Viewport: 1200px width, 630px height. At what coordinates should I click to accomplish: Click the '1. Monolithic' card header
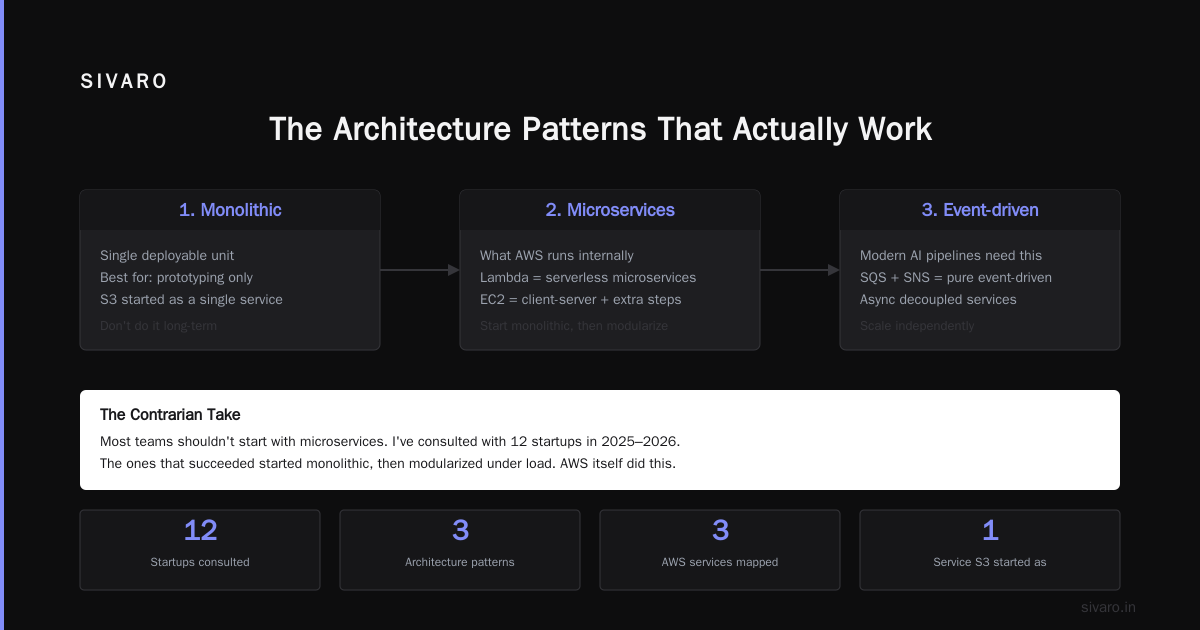(230, 210)
